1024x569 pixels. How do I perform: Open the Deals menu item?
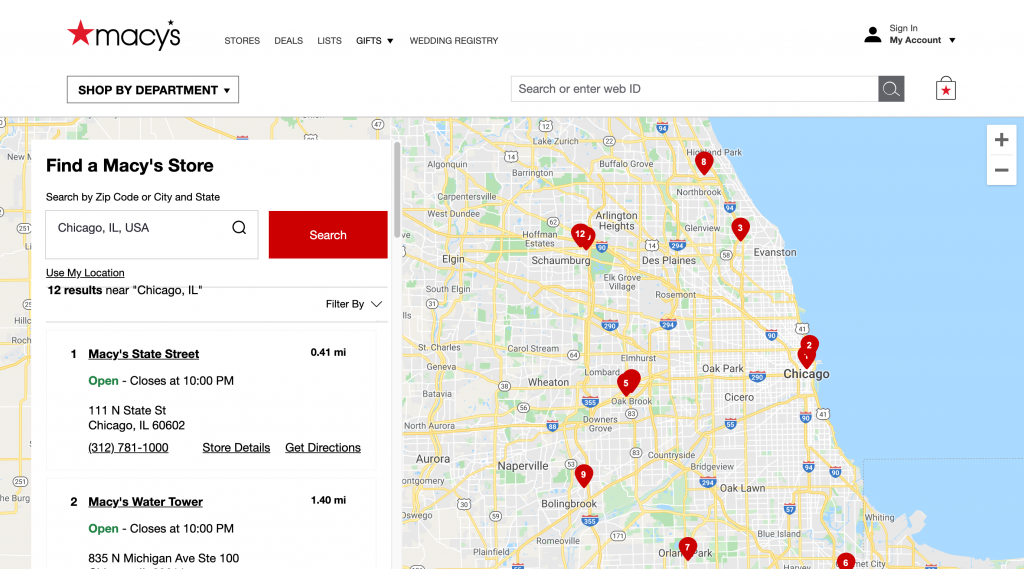pos(289,41)
